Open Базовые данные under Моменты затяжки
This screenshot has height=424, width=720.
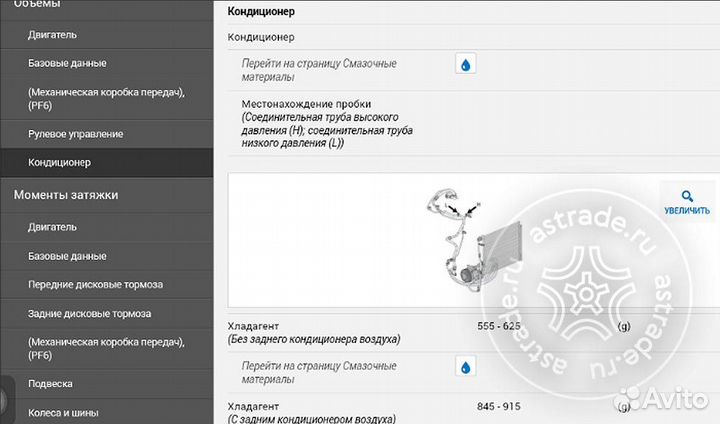click(x=67, y=255)
